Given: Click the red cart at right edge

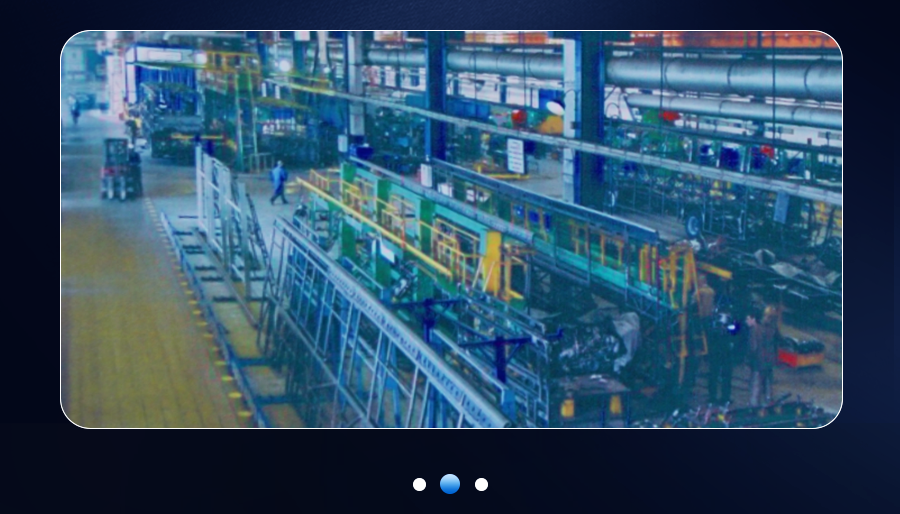Looking at the screenshot, I should (801, 351).
